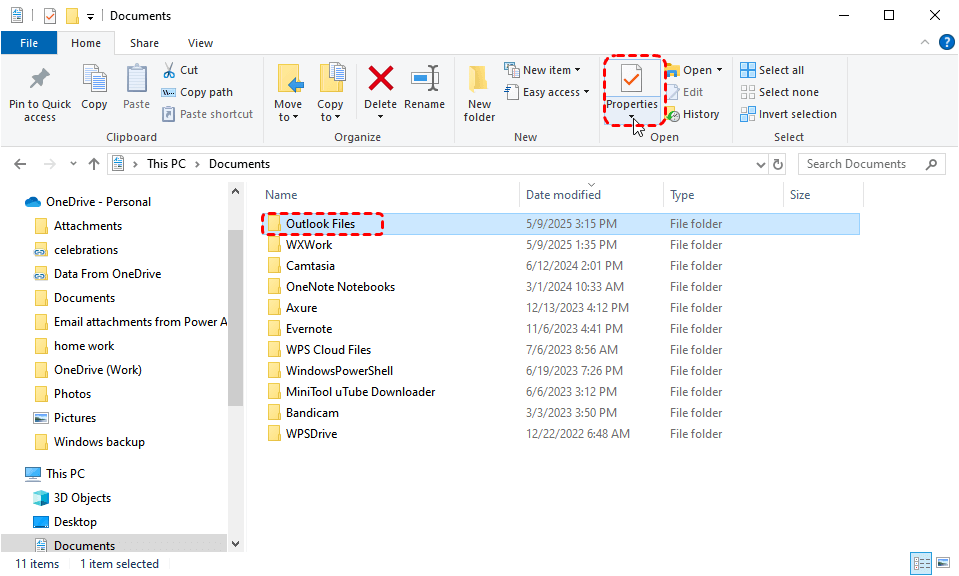
Task: Open recent locations dropdown chevron
Action: point(73,164)
